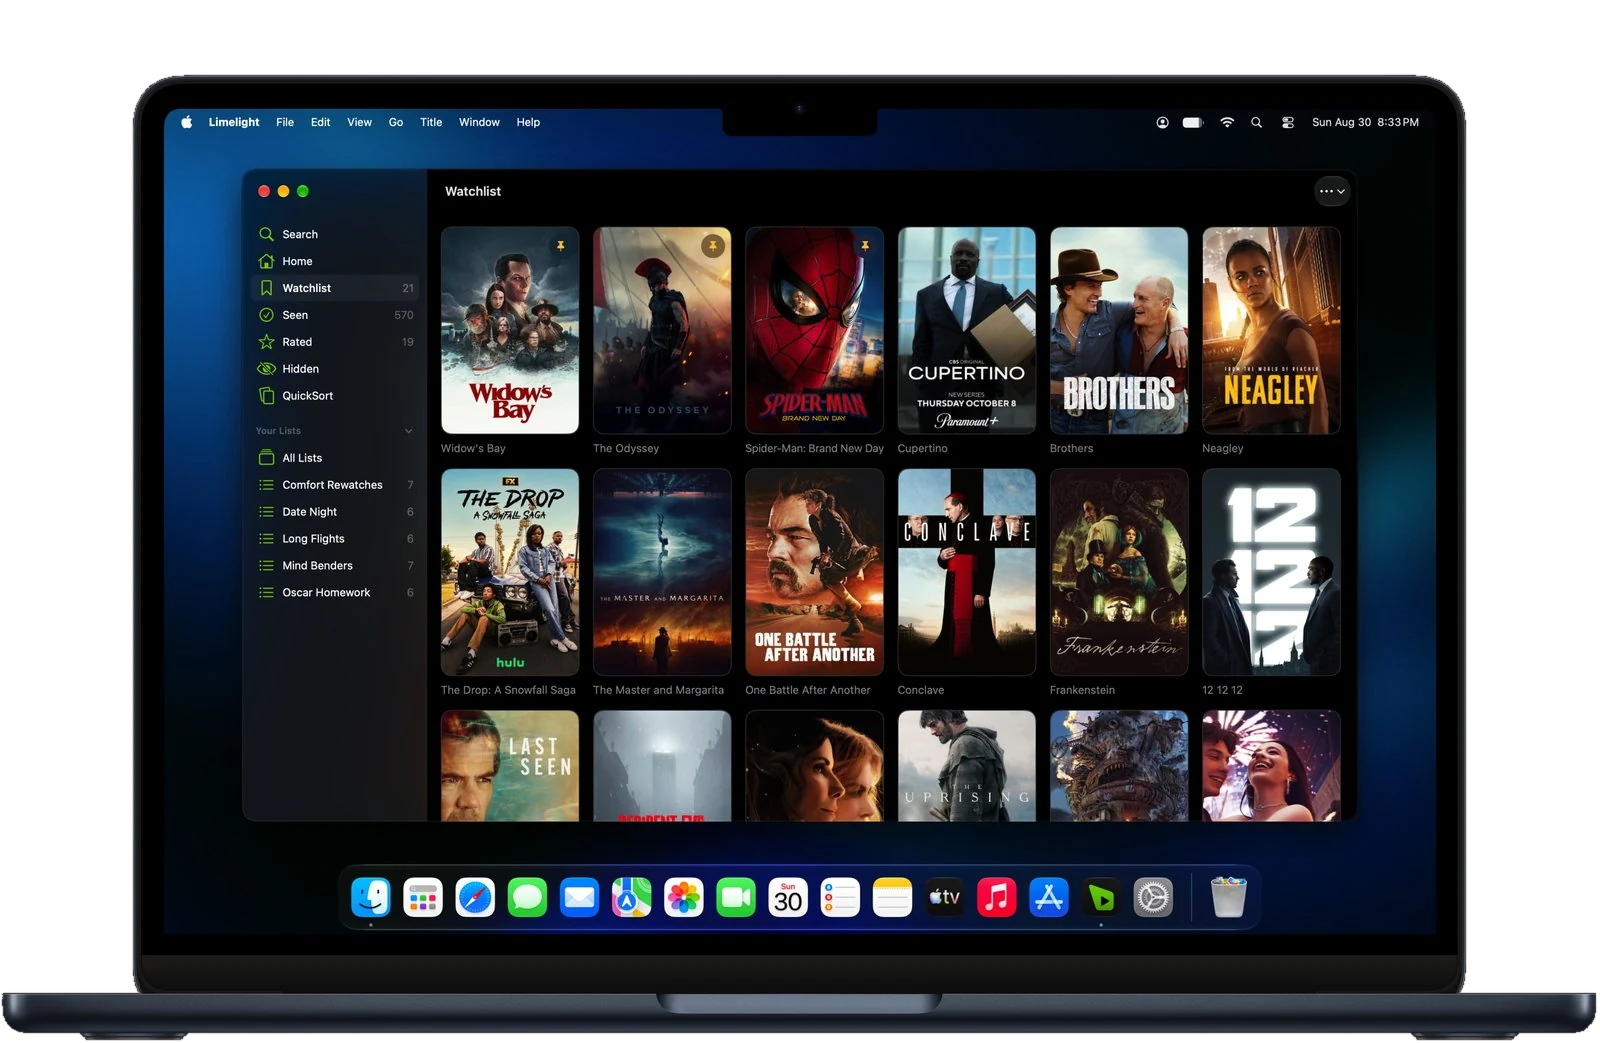Open the Last Seen poster
The height and width of the screenshot is (1043, 1600).
[x=510, y=766]
